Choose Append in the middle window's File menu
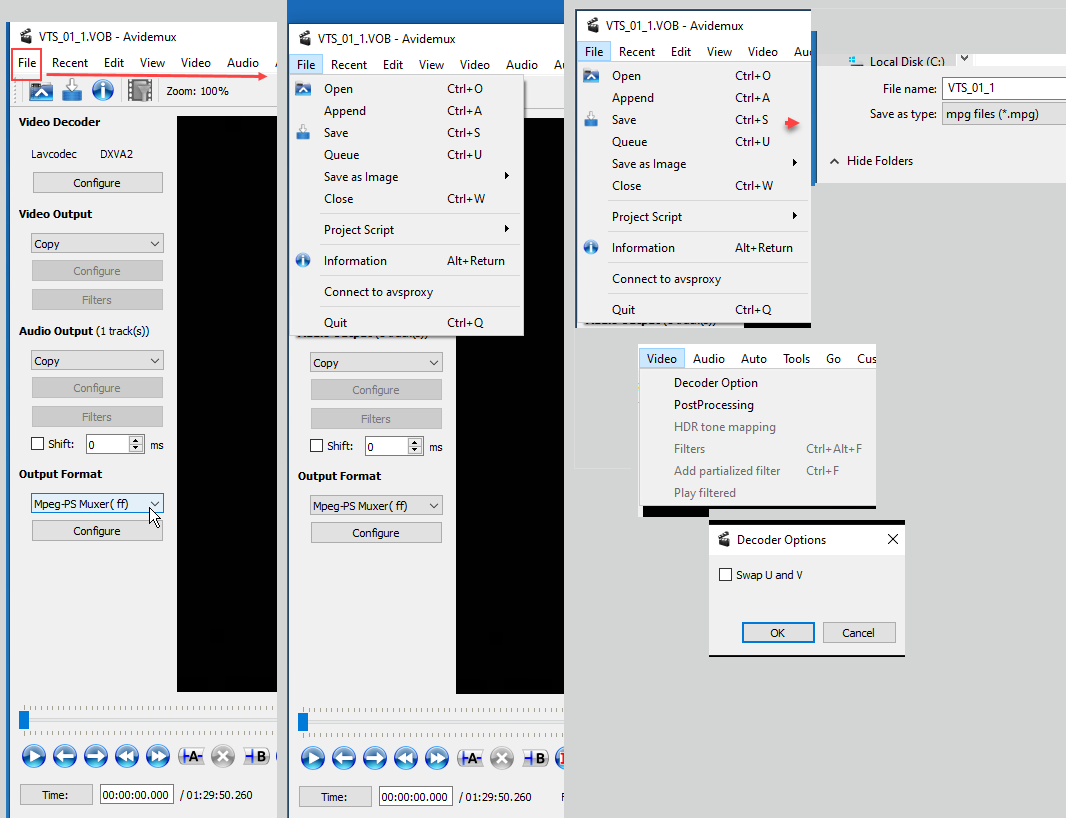This screenshot has width=1066, height=818. click(x=407, y=111)
